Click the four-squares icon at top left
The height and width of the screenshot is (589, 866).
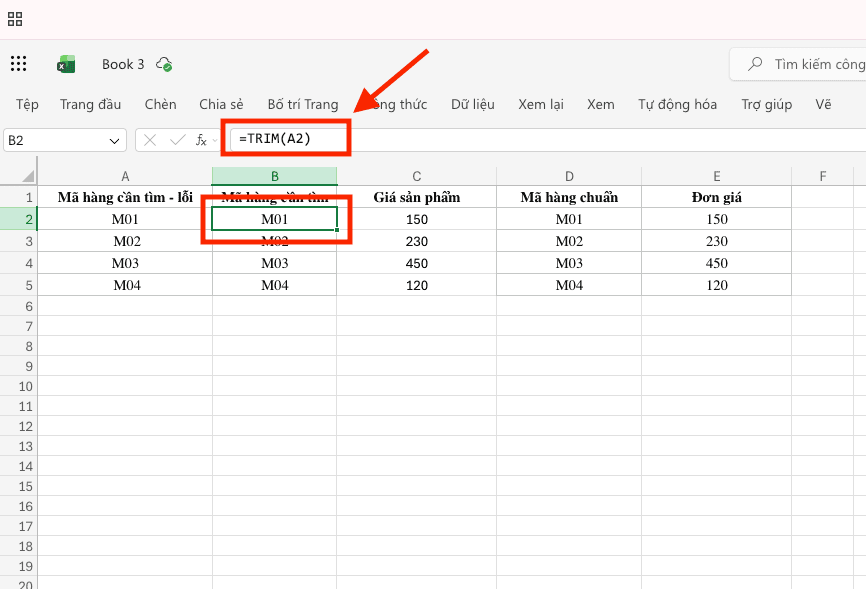[15, 19]
